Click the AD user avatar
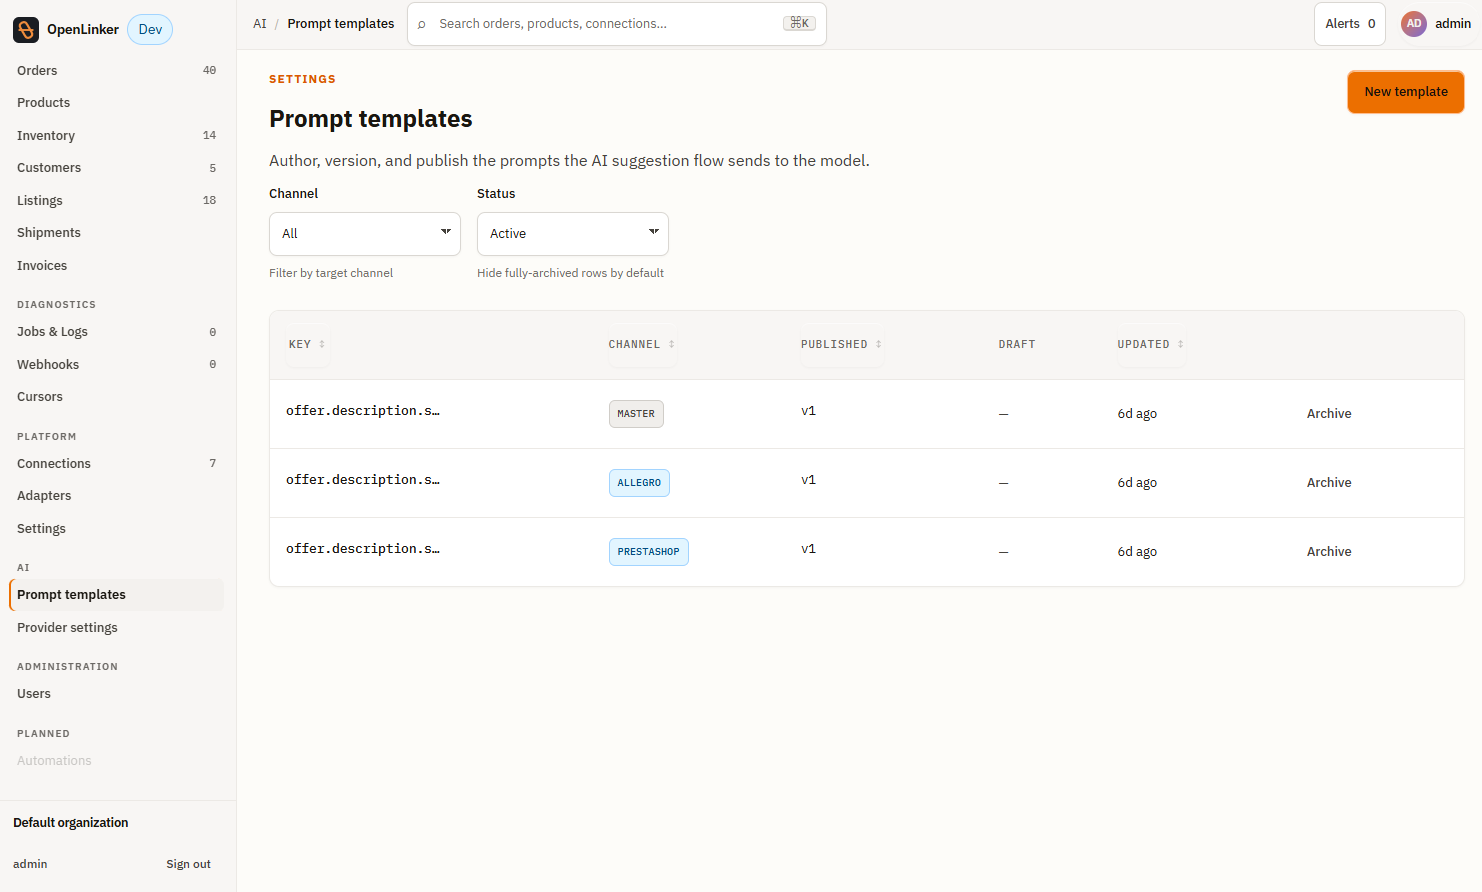The image size is (1482, 892). click(x=1413, y=24)
